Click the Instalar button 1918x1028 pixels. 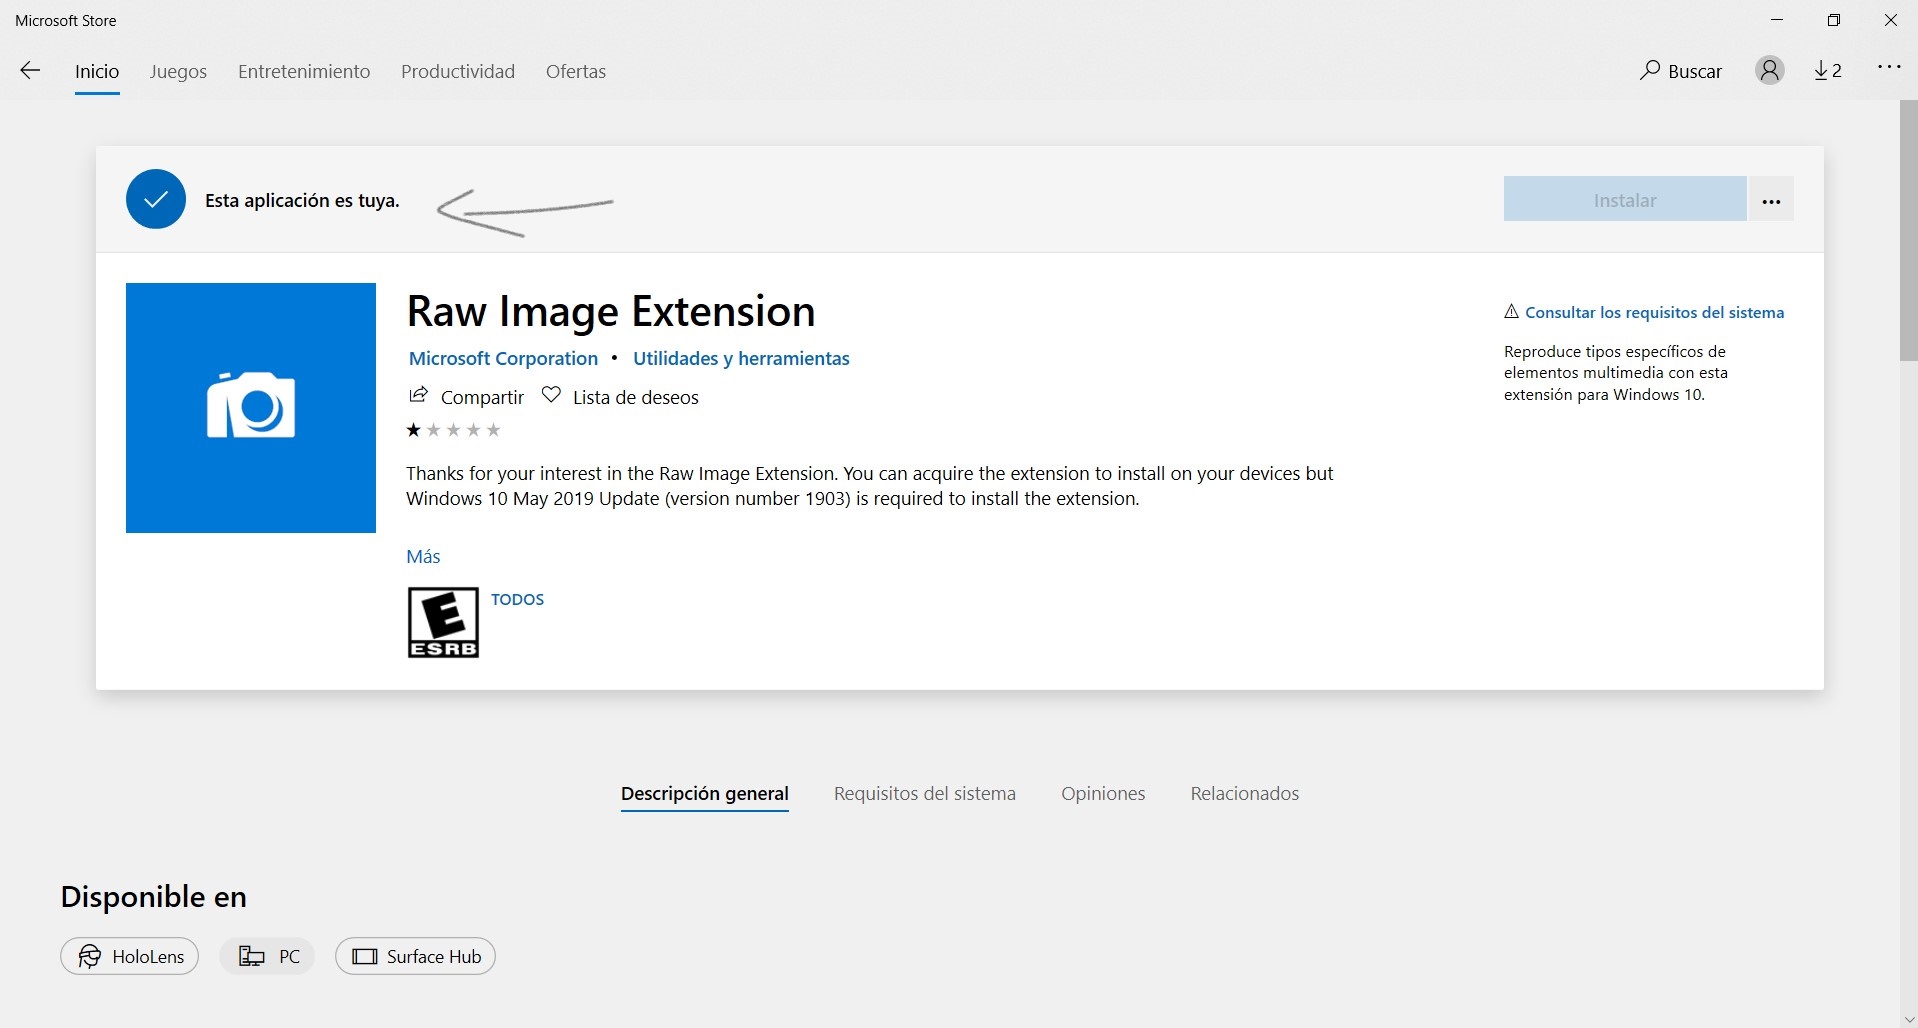[x=1625, y=200]
